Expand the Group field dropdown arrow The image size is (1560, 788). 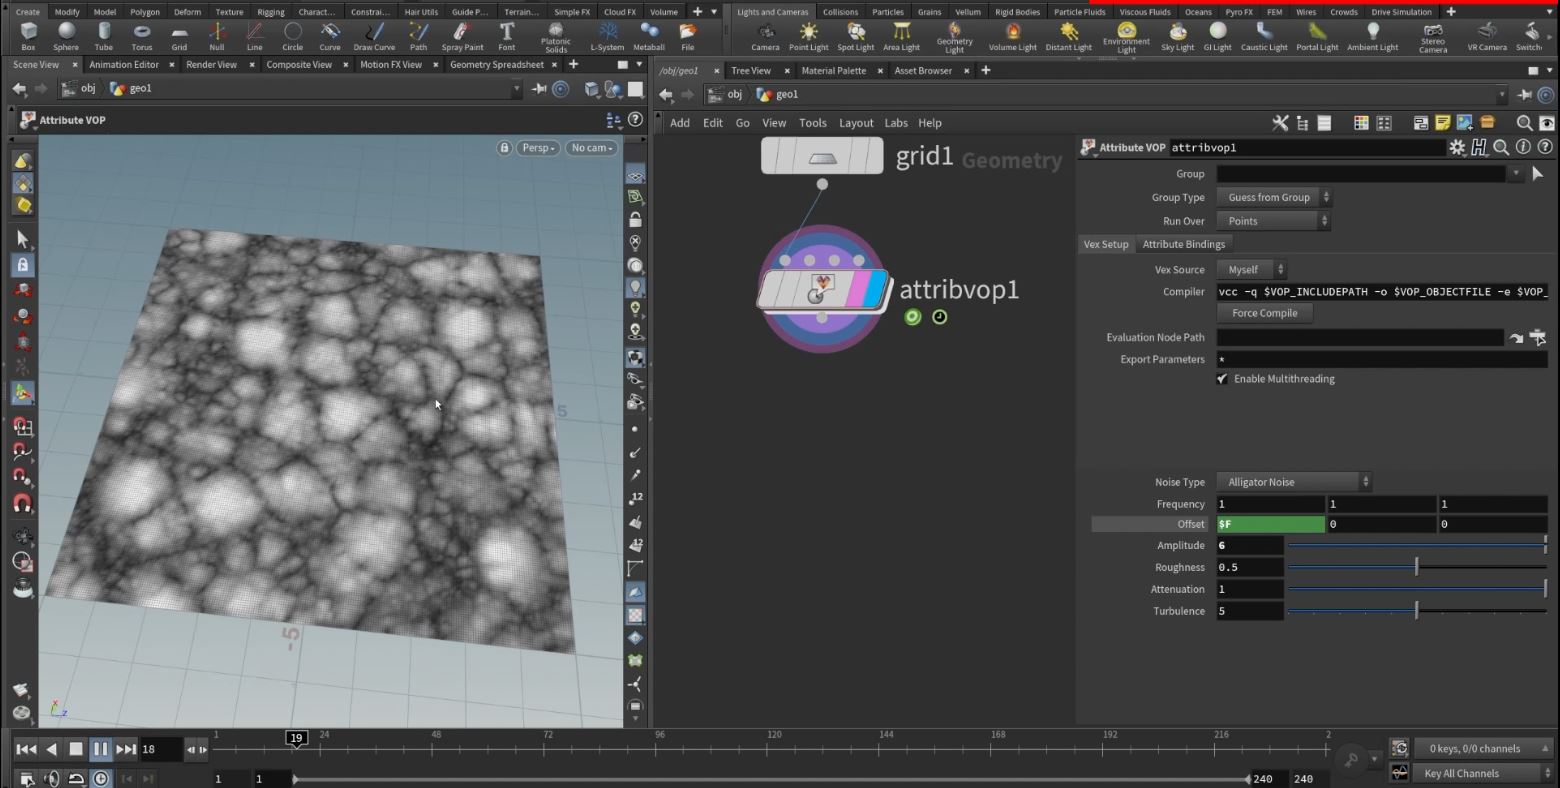pos(1516,174)
